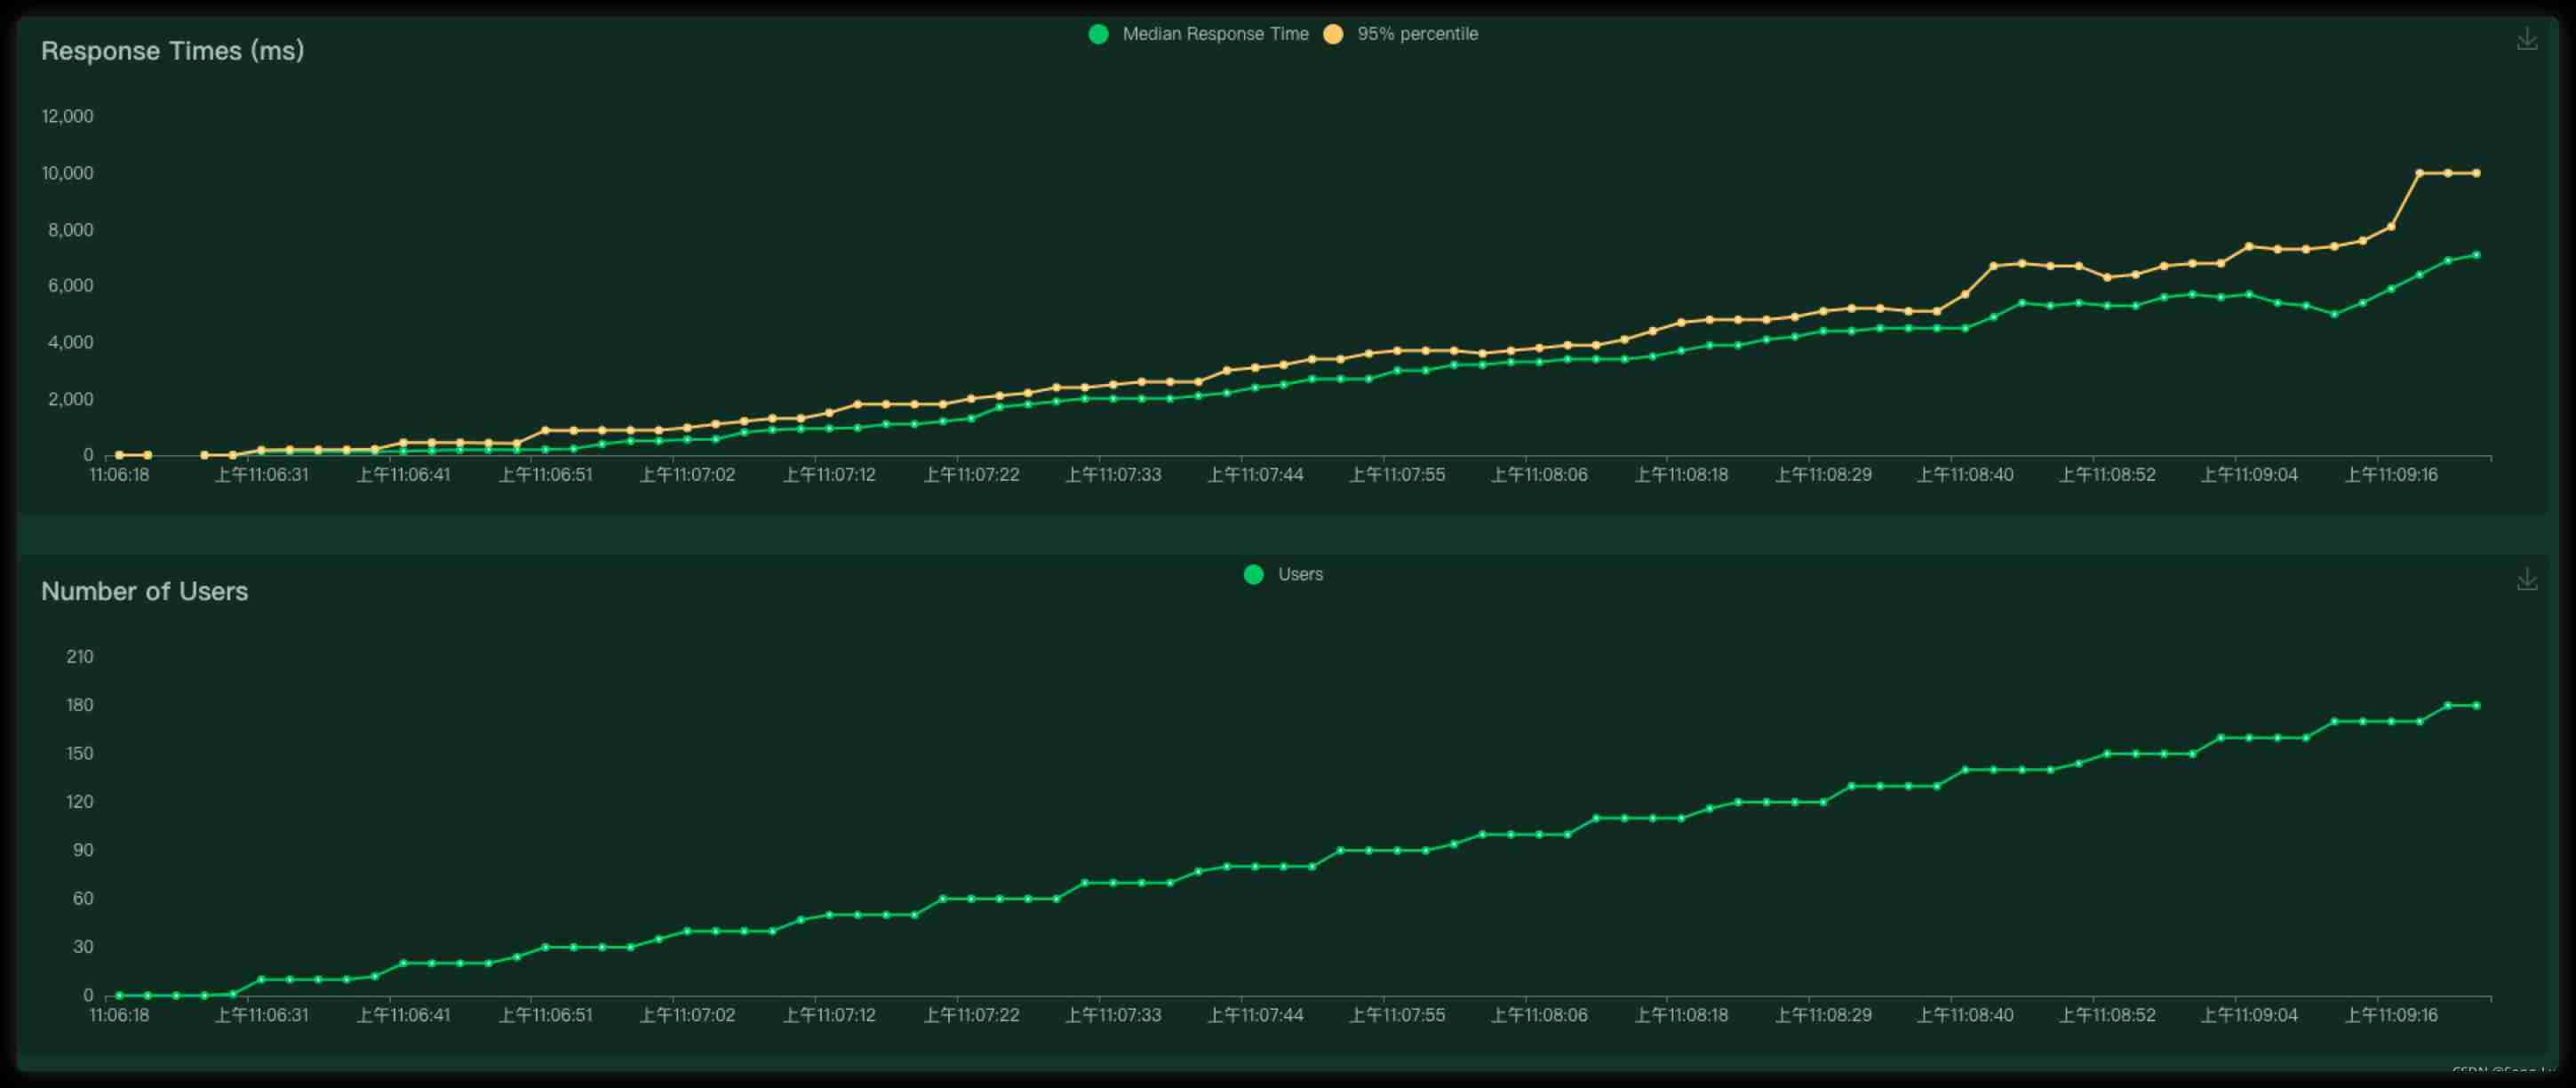Screen dimensions: 2576x1088
Task: Click the 4,000 y-axis label
Action: [70, 343]
